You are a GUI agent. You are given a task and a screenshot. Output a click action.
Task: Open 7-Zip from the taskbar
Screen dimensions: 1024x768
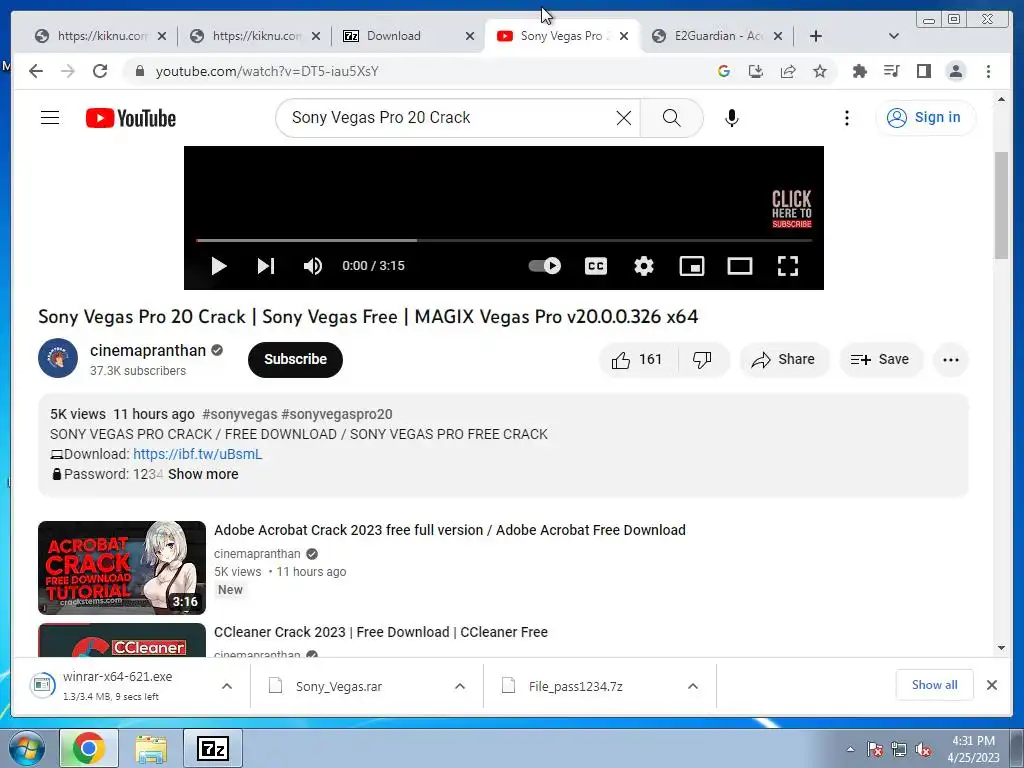click(213, 748)
